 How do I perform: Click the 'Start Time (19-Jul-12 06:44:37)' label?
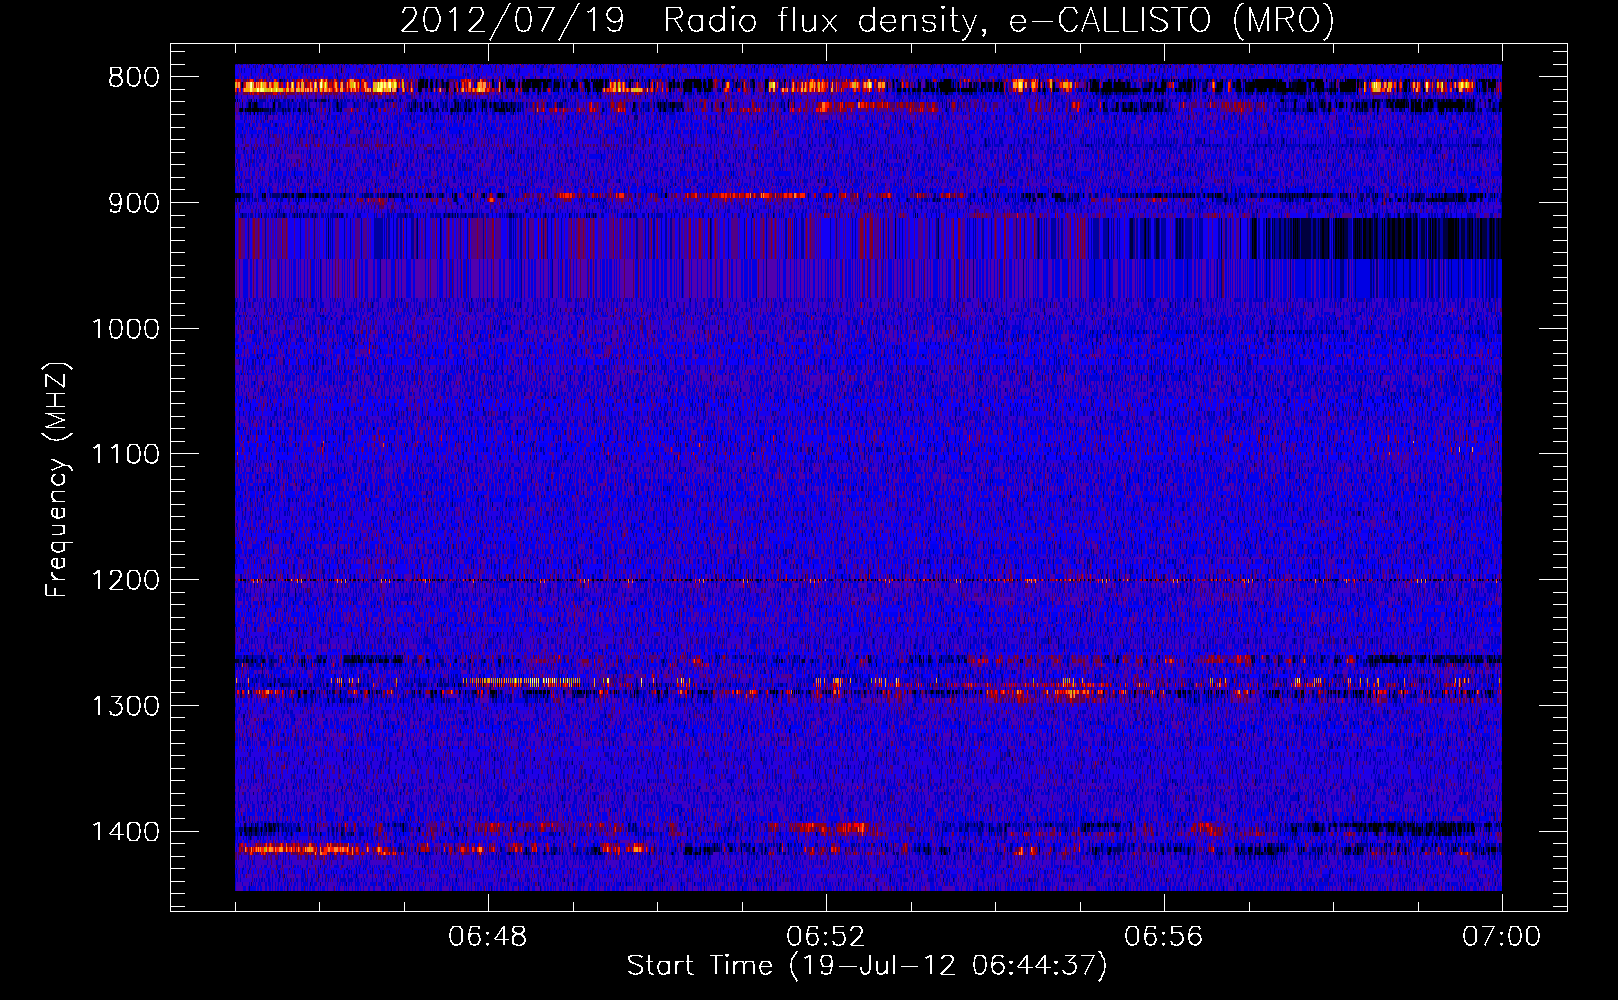(867, 966)
